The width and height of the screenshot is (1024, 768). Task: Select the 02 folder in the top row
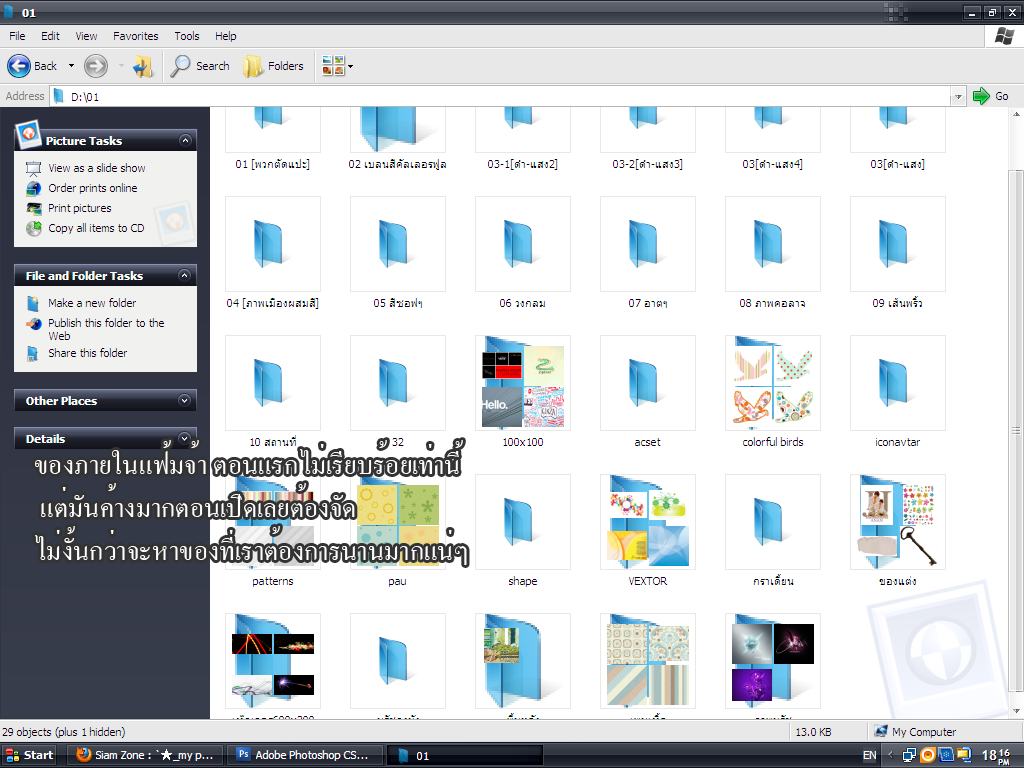point(398,129)
